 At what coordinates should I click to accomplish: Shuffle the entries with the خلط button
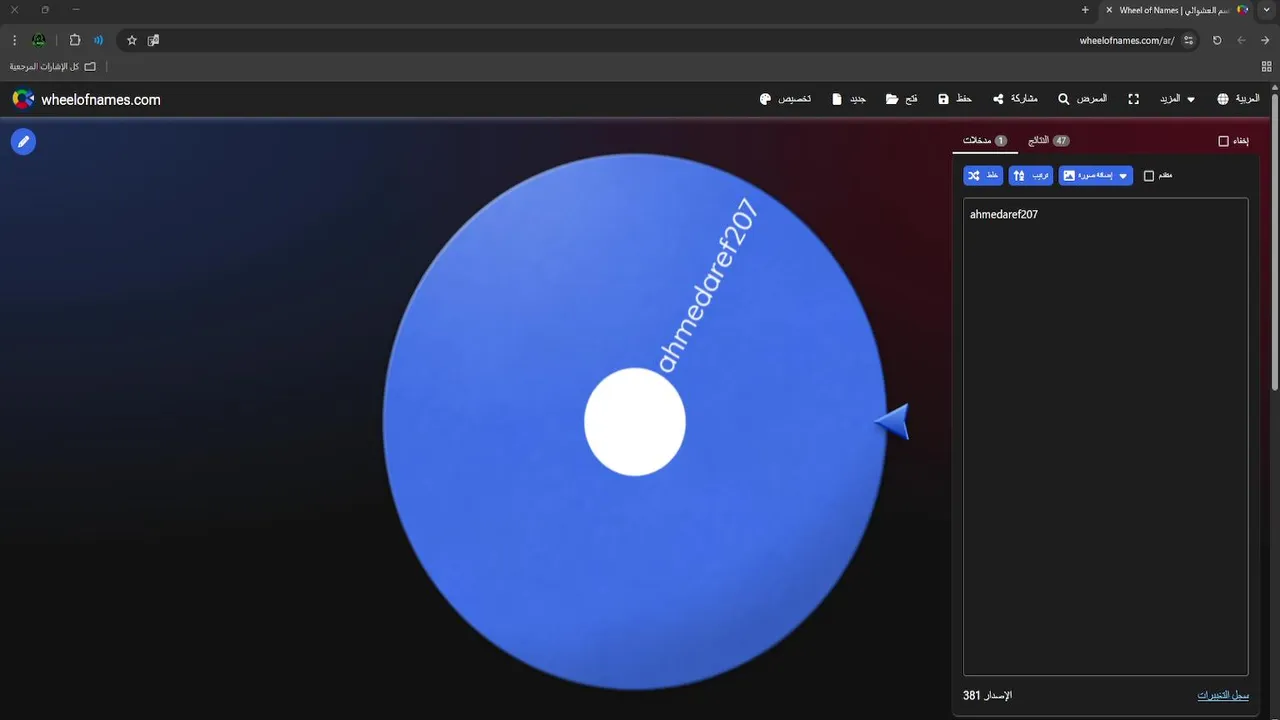pyautogui.click(x=983, y=176)
